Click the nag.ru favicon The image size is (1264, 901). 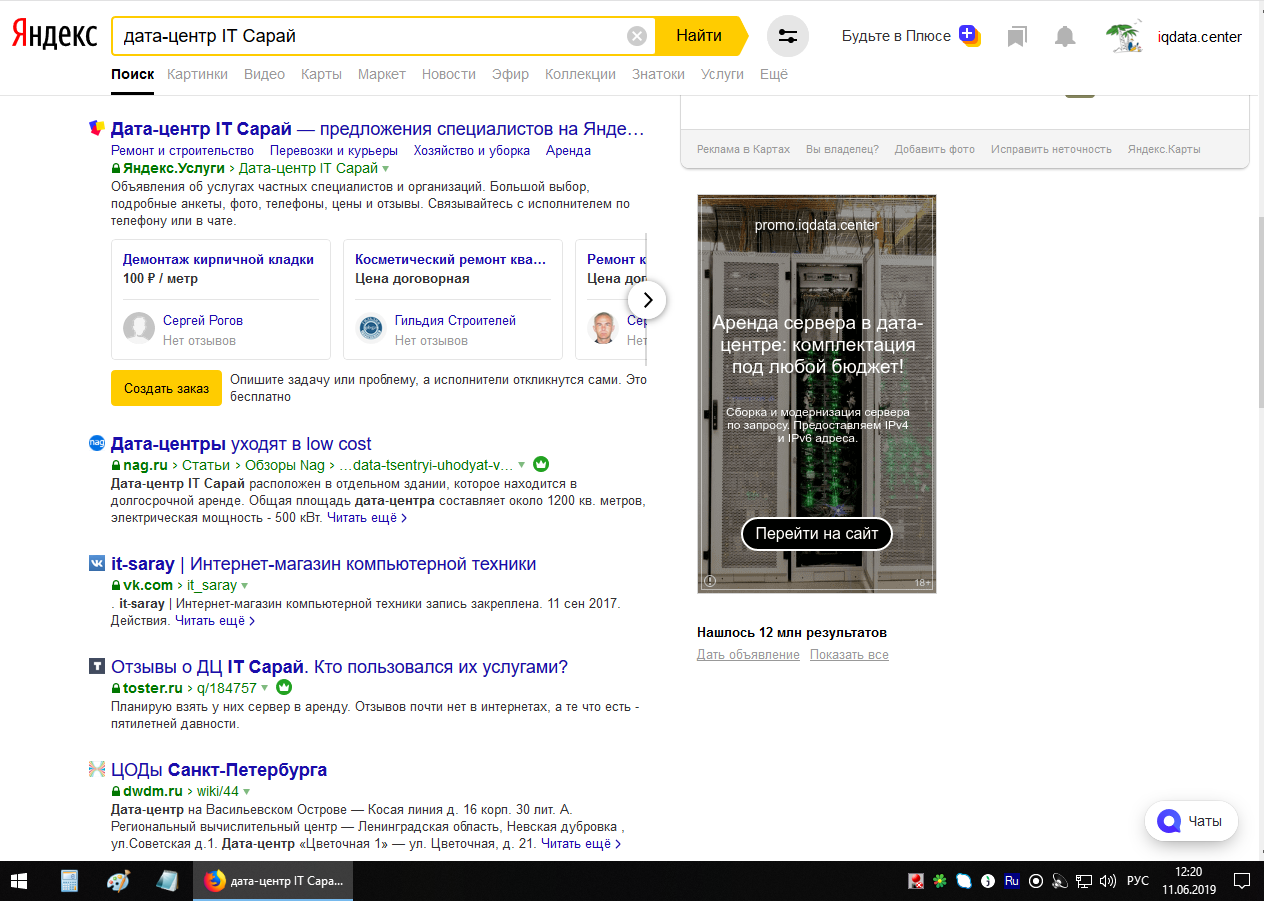(97, 443)
